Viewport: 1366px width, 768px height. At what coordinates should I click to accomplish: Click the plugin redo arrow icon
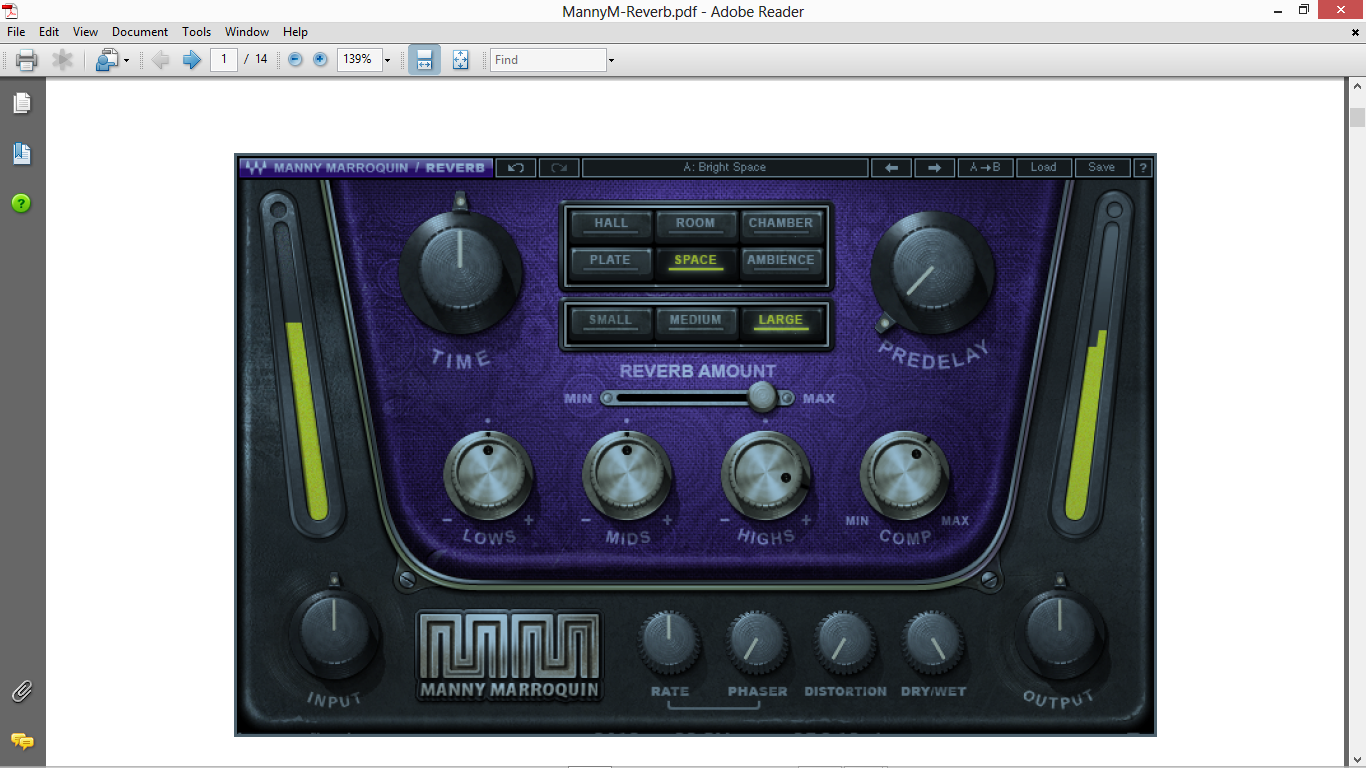tap(559, 167)
